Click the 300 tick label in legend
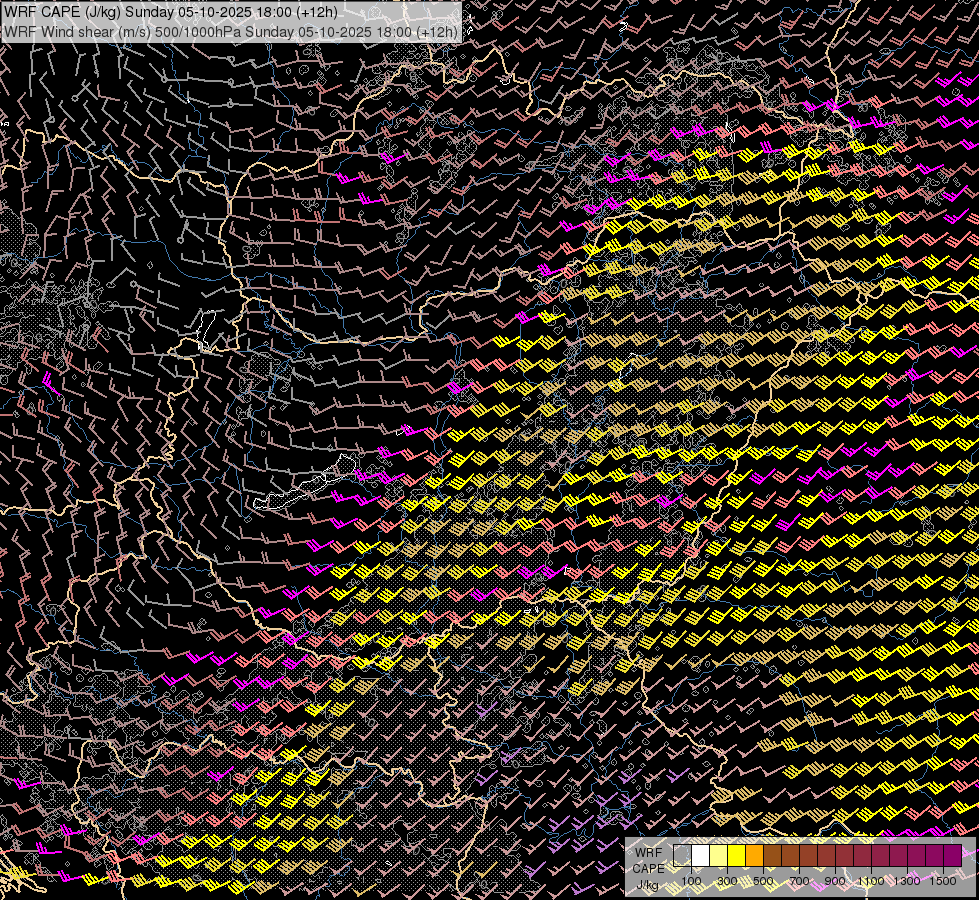979x900 pixels. click(727, 880)
